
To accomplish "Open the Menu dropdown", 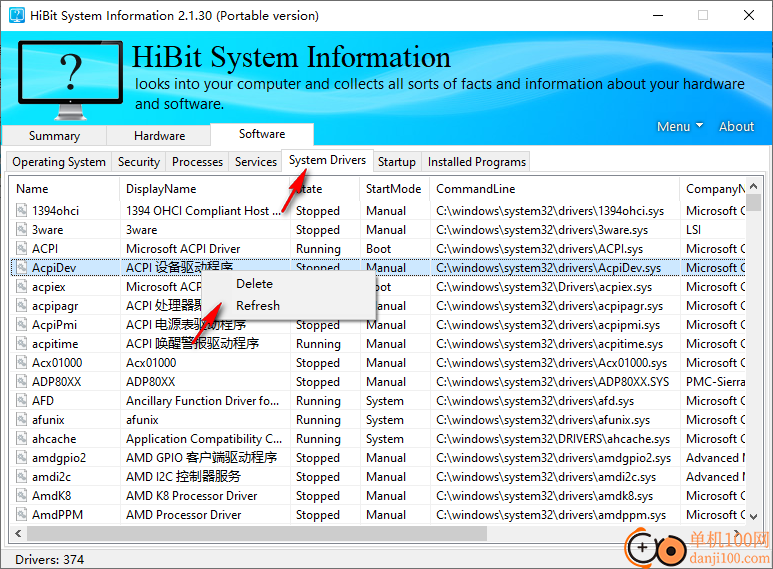I will click(679, 127).
